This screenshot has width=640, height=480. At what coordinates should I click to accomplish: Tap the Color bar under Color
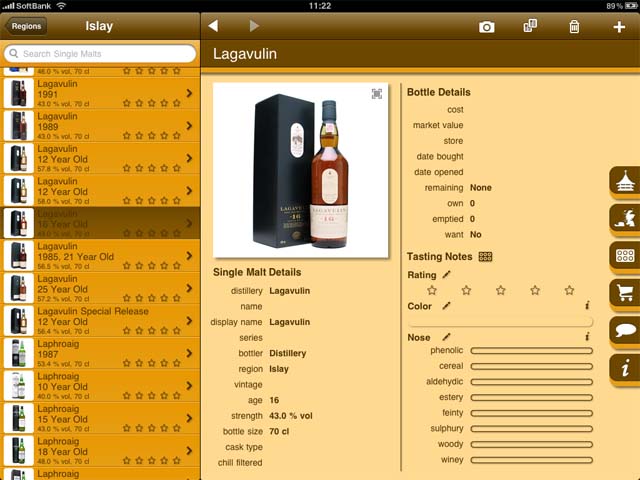point(500,322)
